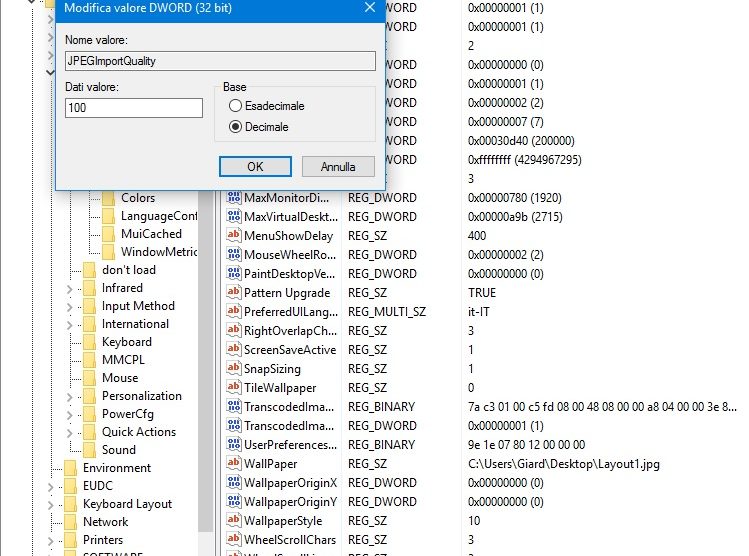This screenshot has width=749, height=556.
Task: Click the MaxVirtualDeskt... value icon
Action: click(x=234, y=216)
